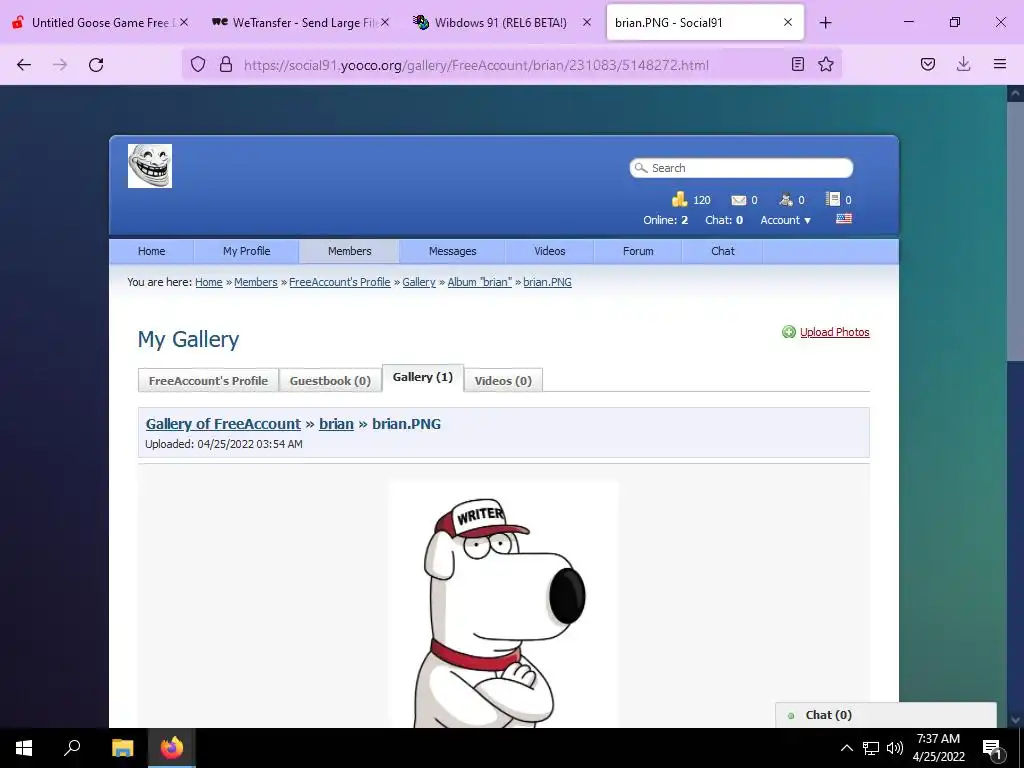Open Chat in the navigation bar
Image resolution: width=1024 pixels, height=768 pixels.
click(x=723, y=251)
